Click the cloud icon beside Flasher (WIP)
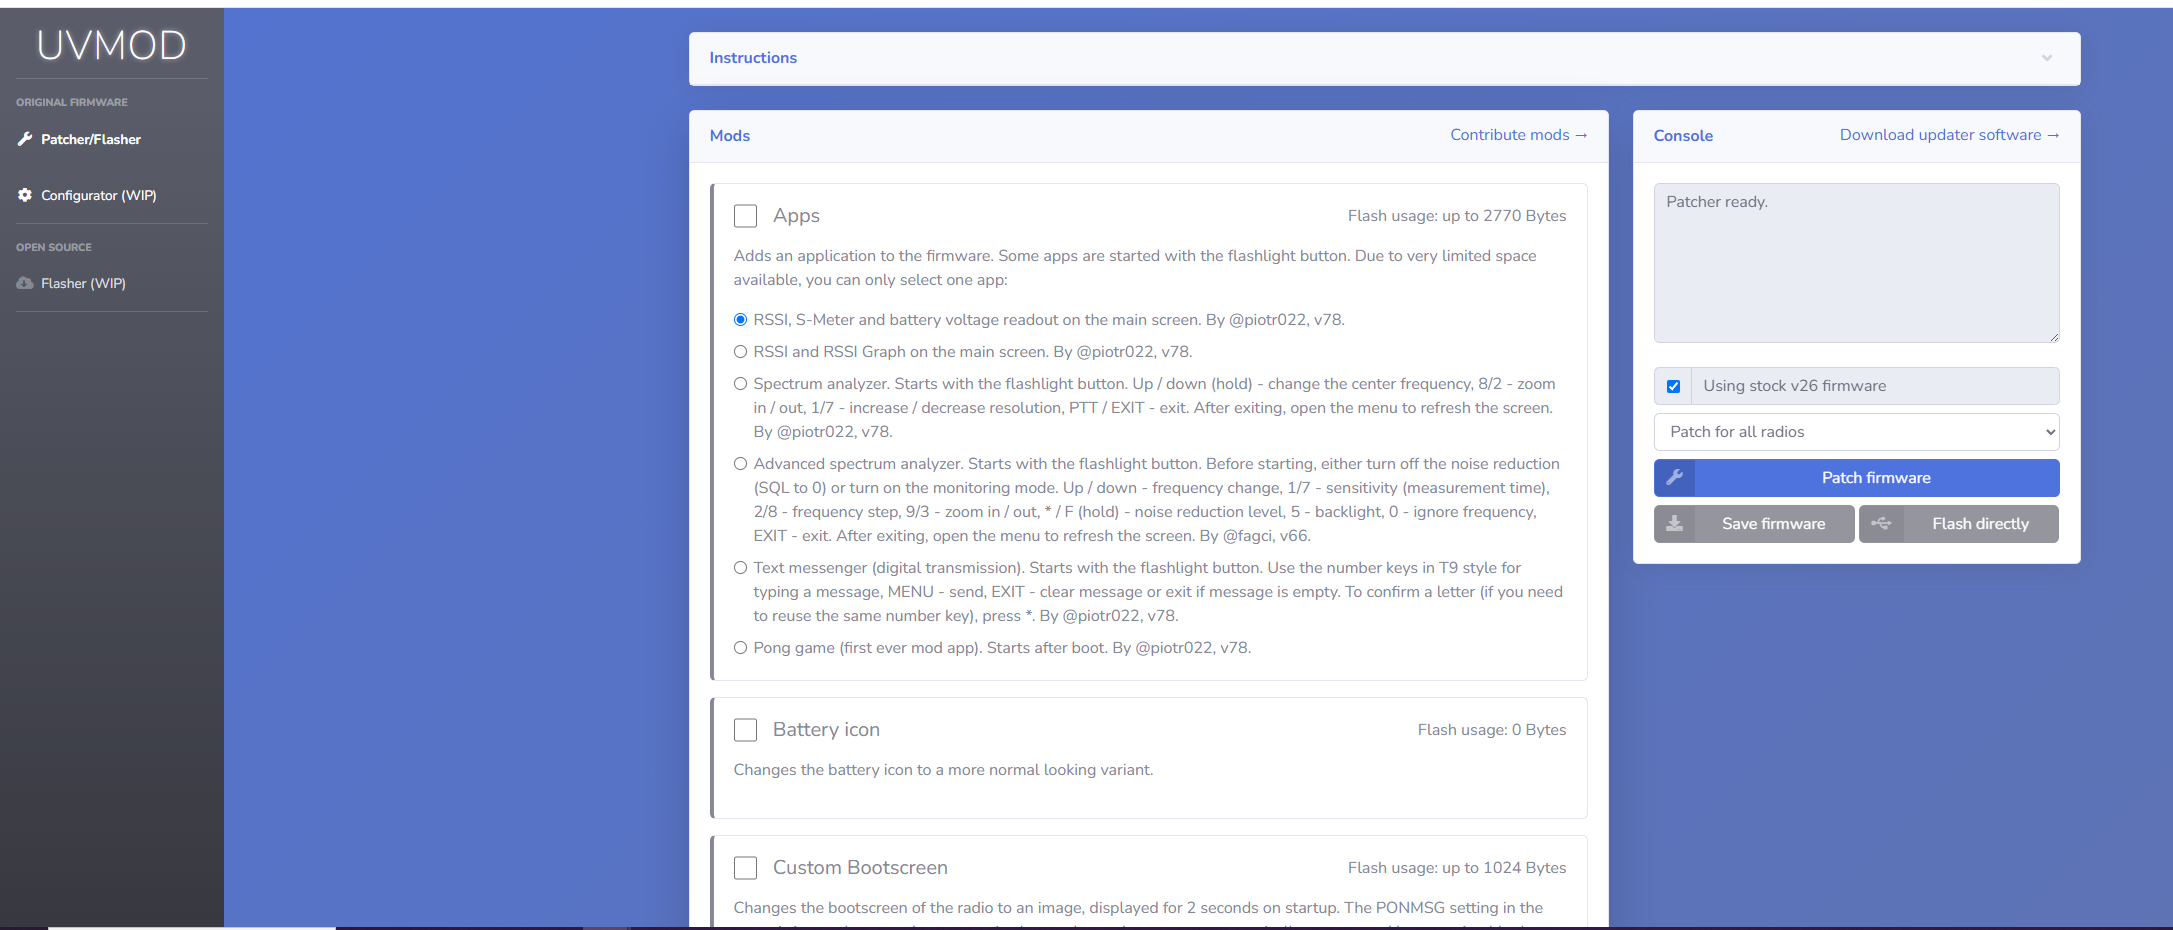This screenshot has height=930, width=2173. pyautogui.click(x=25, y=283)
